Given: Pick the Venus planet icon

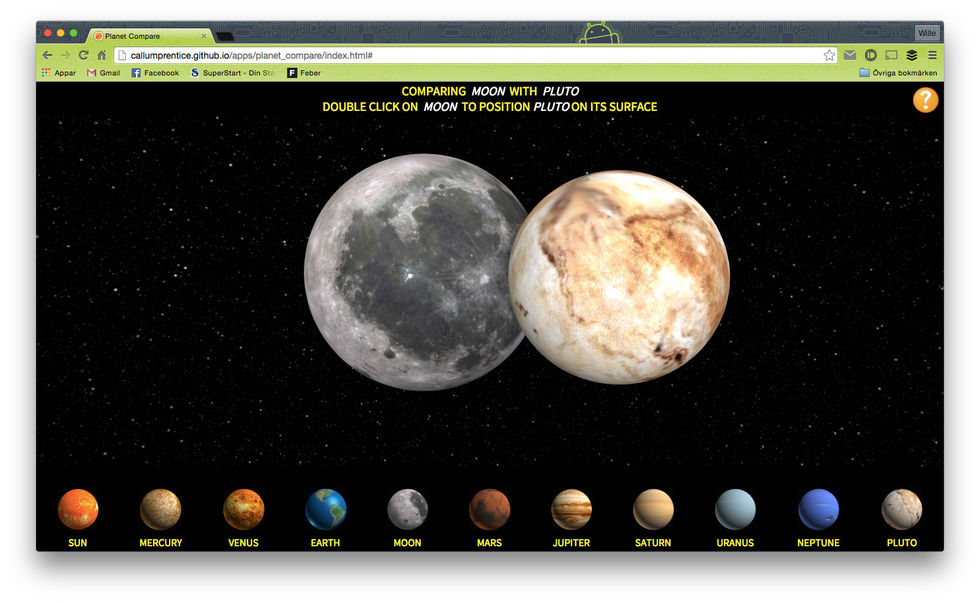Looking at the screenshot, I should 243,509.
